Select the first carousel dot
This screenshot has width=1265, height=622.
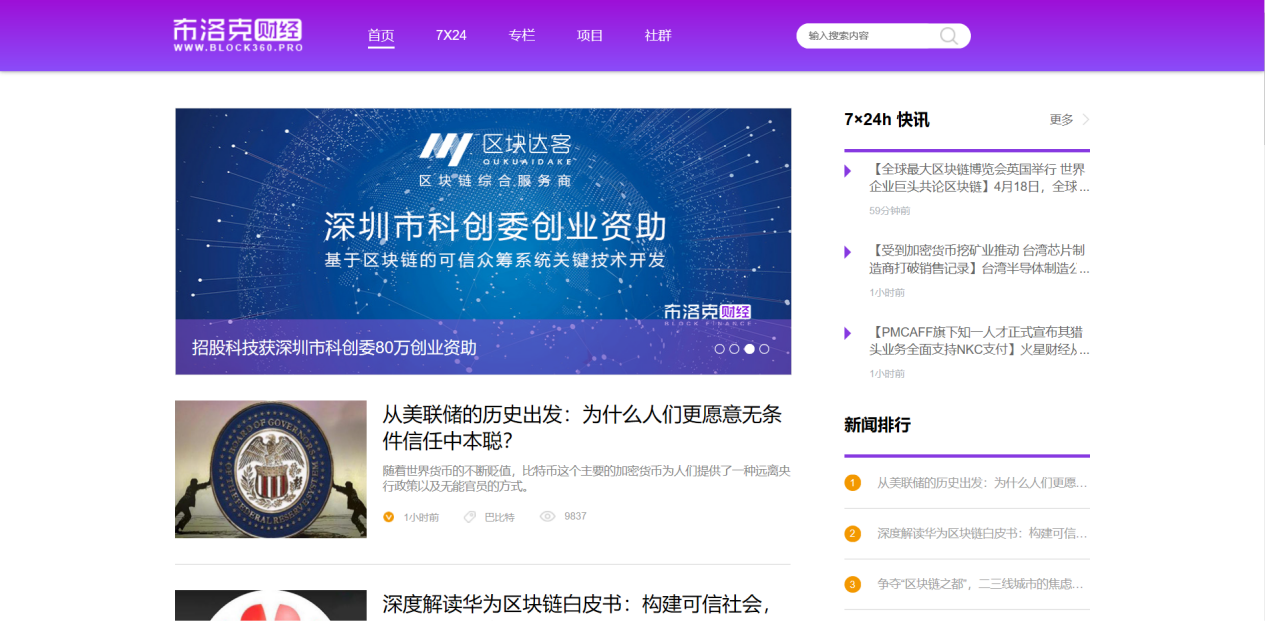tap(719, 349)
